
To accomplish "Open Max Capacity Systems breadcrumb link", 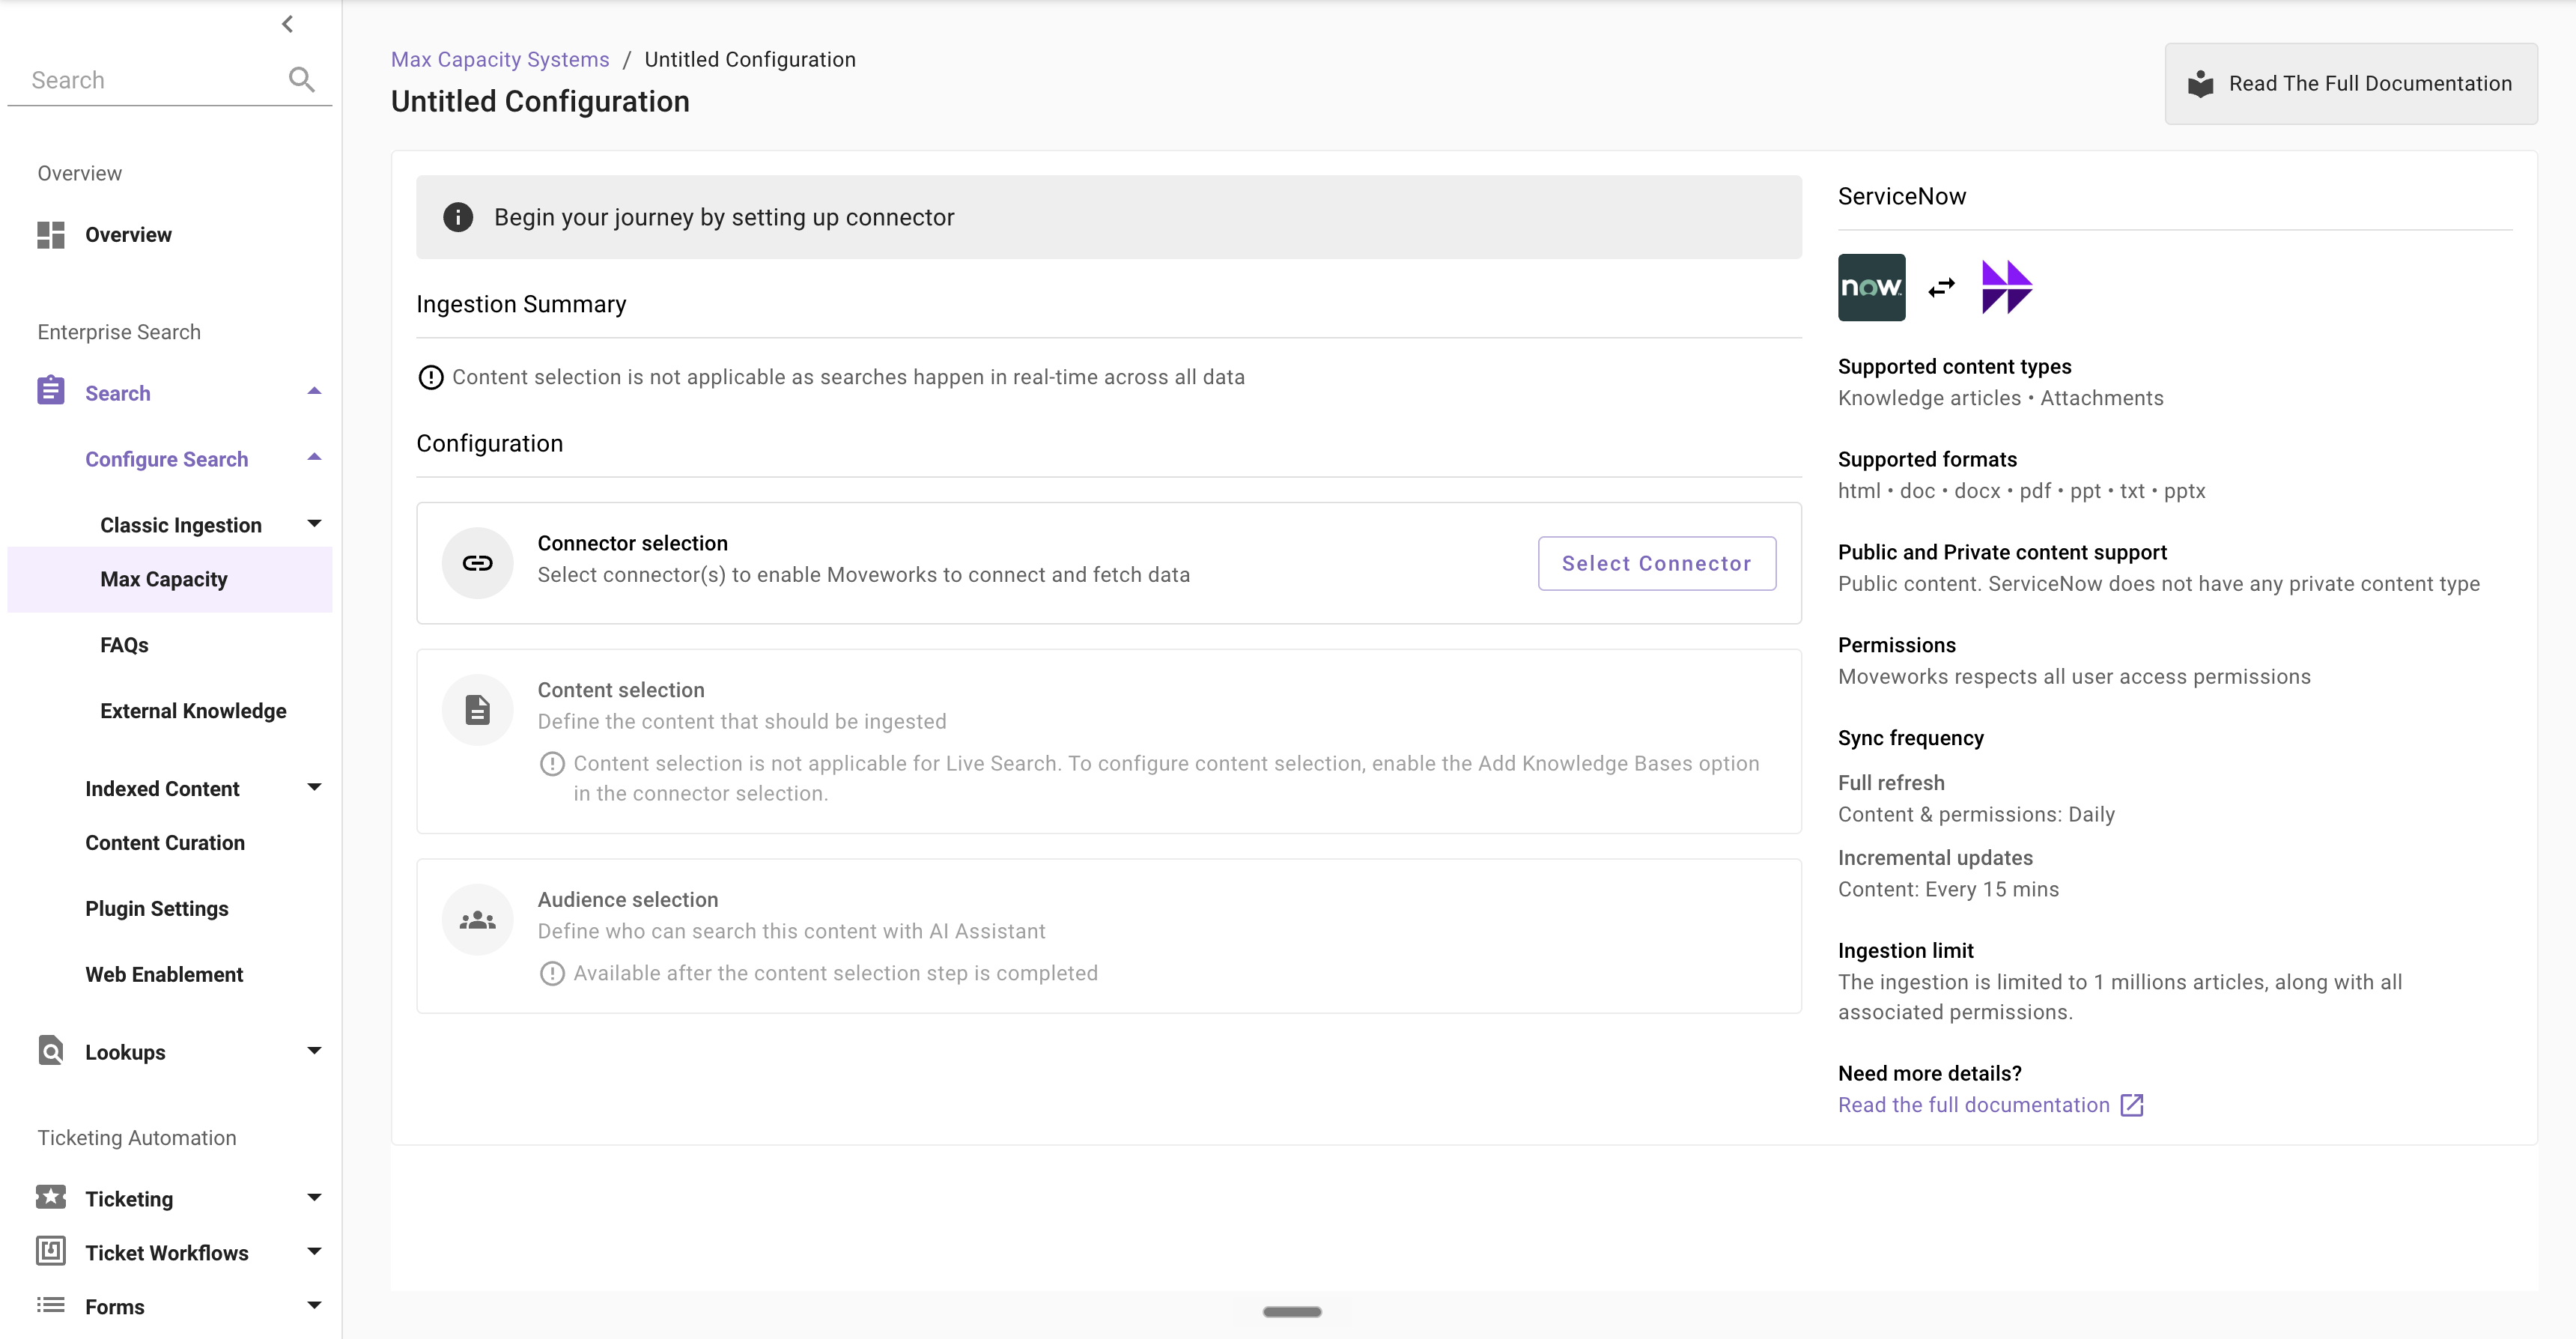I will pos(500,59).
